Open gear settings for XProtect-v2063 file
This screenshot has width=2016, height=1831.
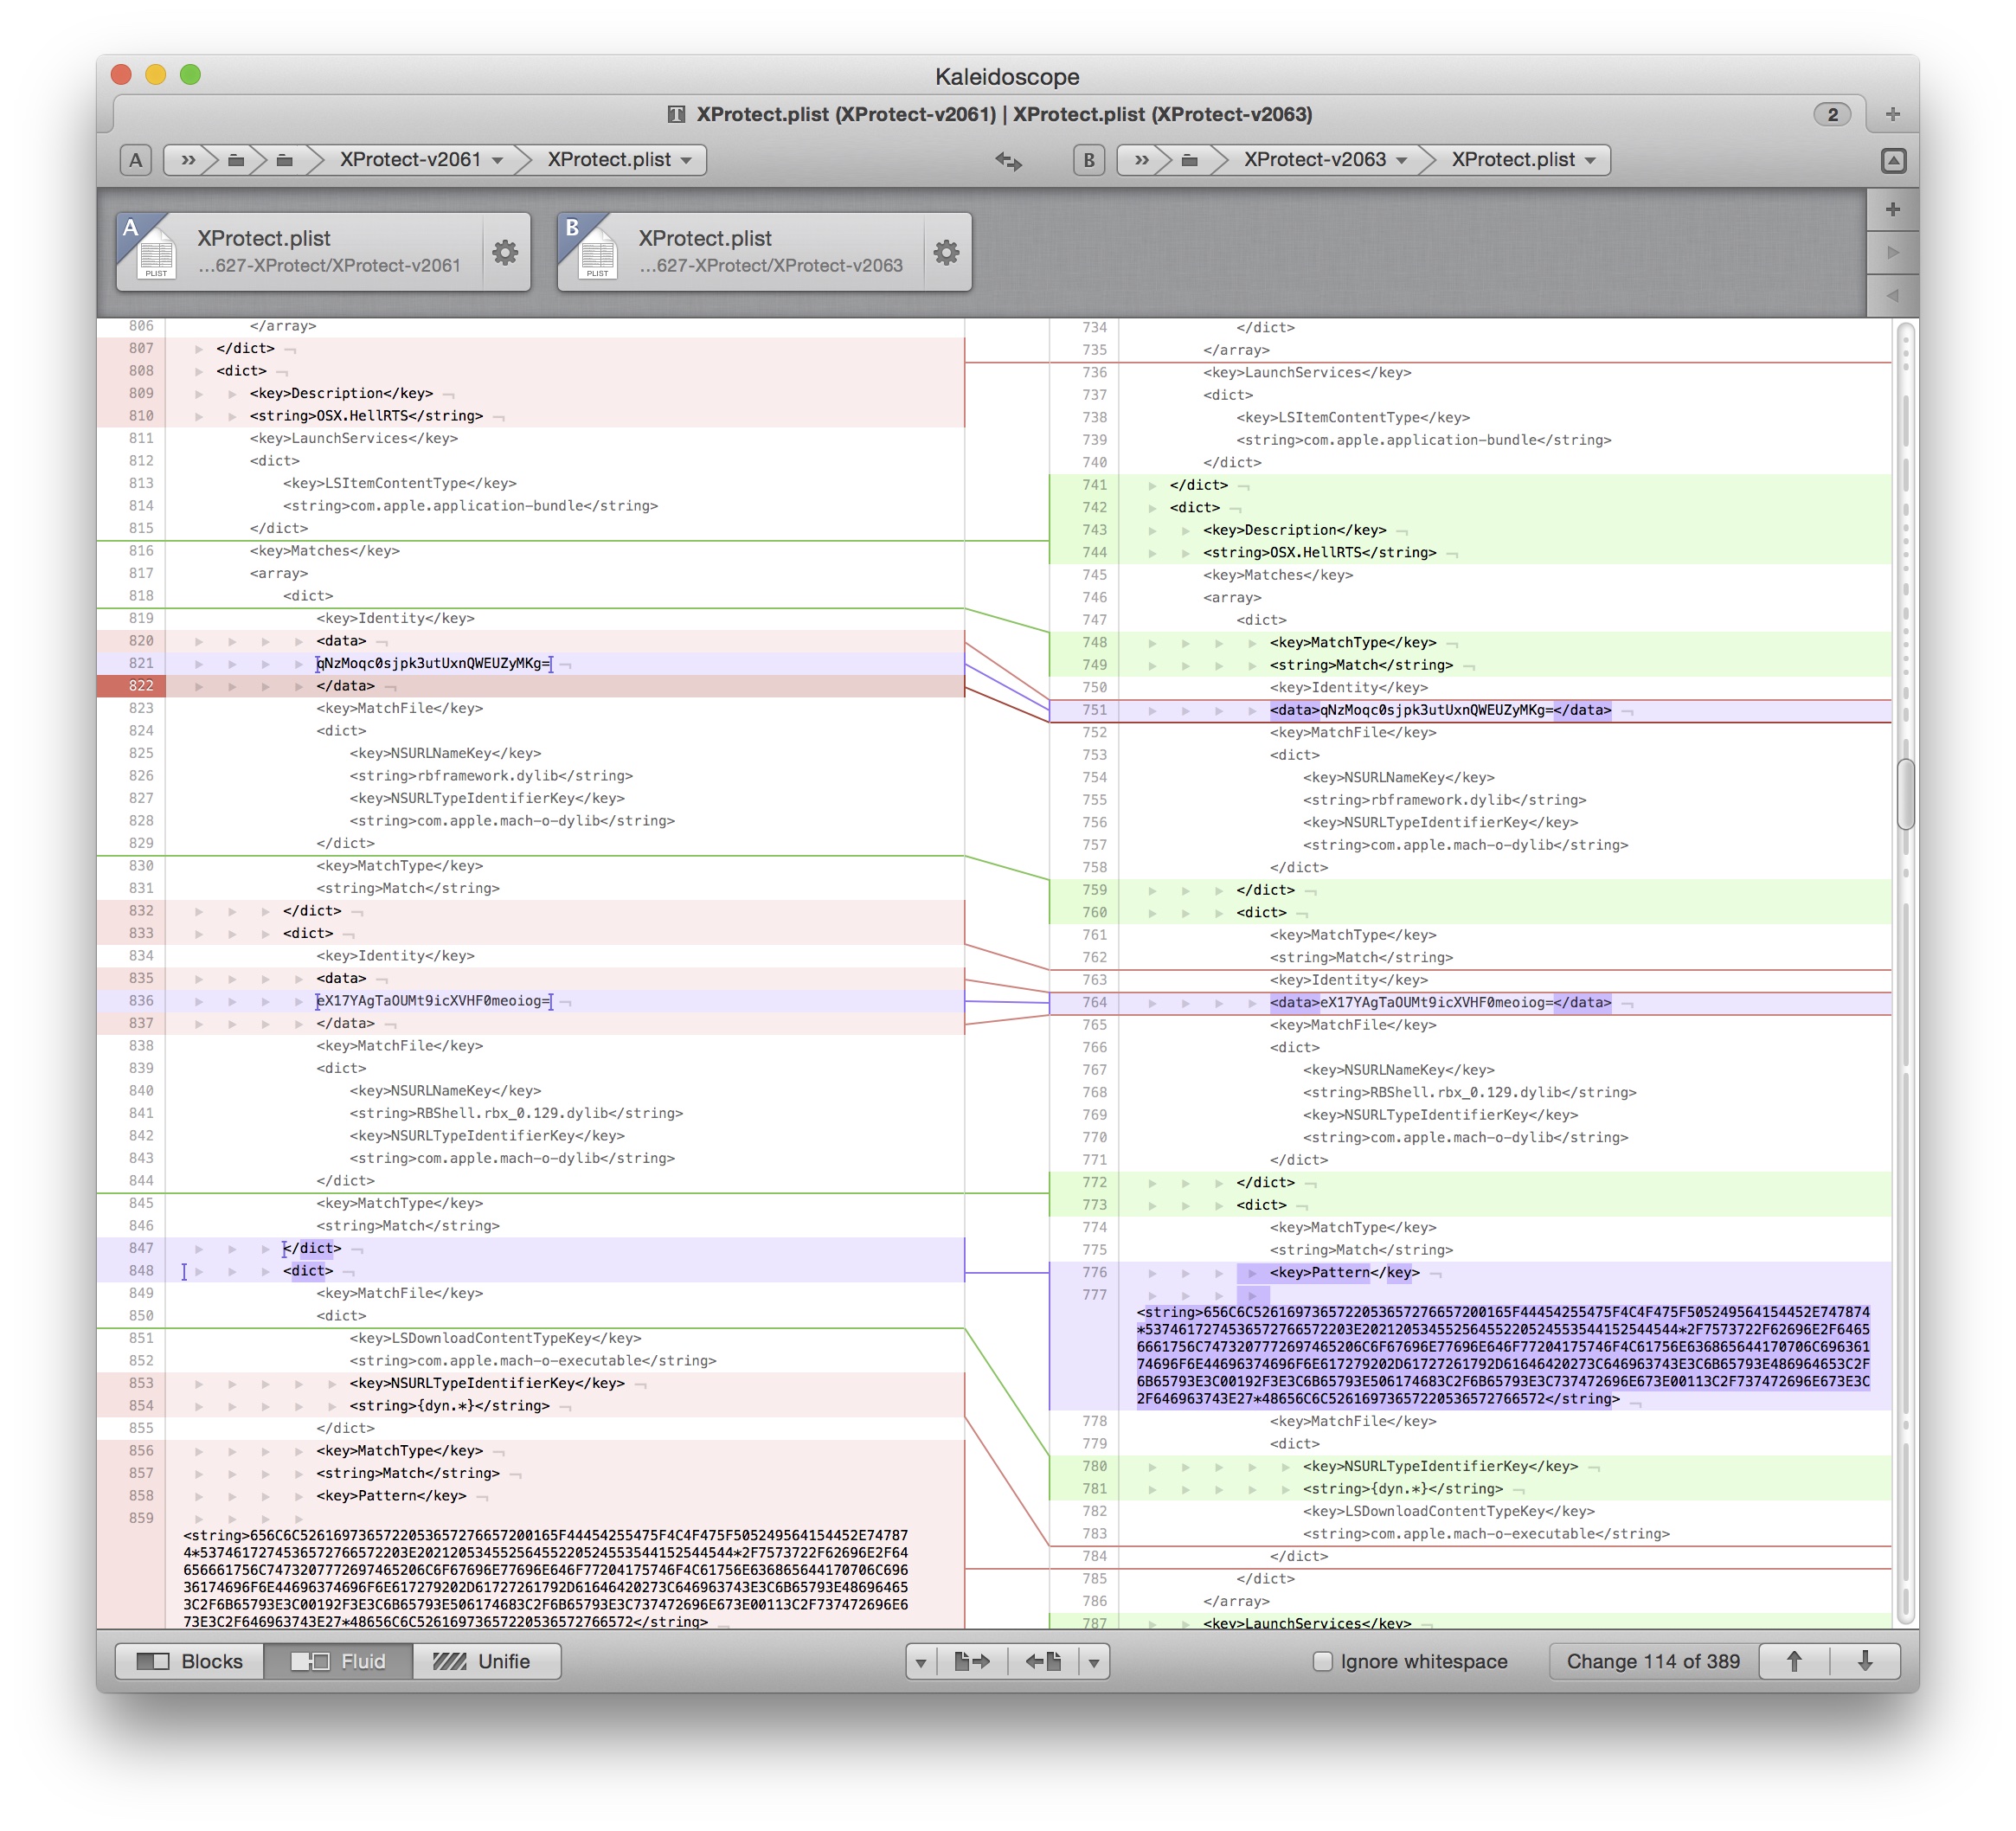(x=946, y=253)
